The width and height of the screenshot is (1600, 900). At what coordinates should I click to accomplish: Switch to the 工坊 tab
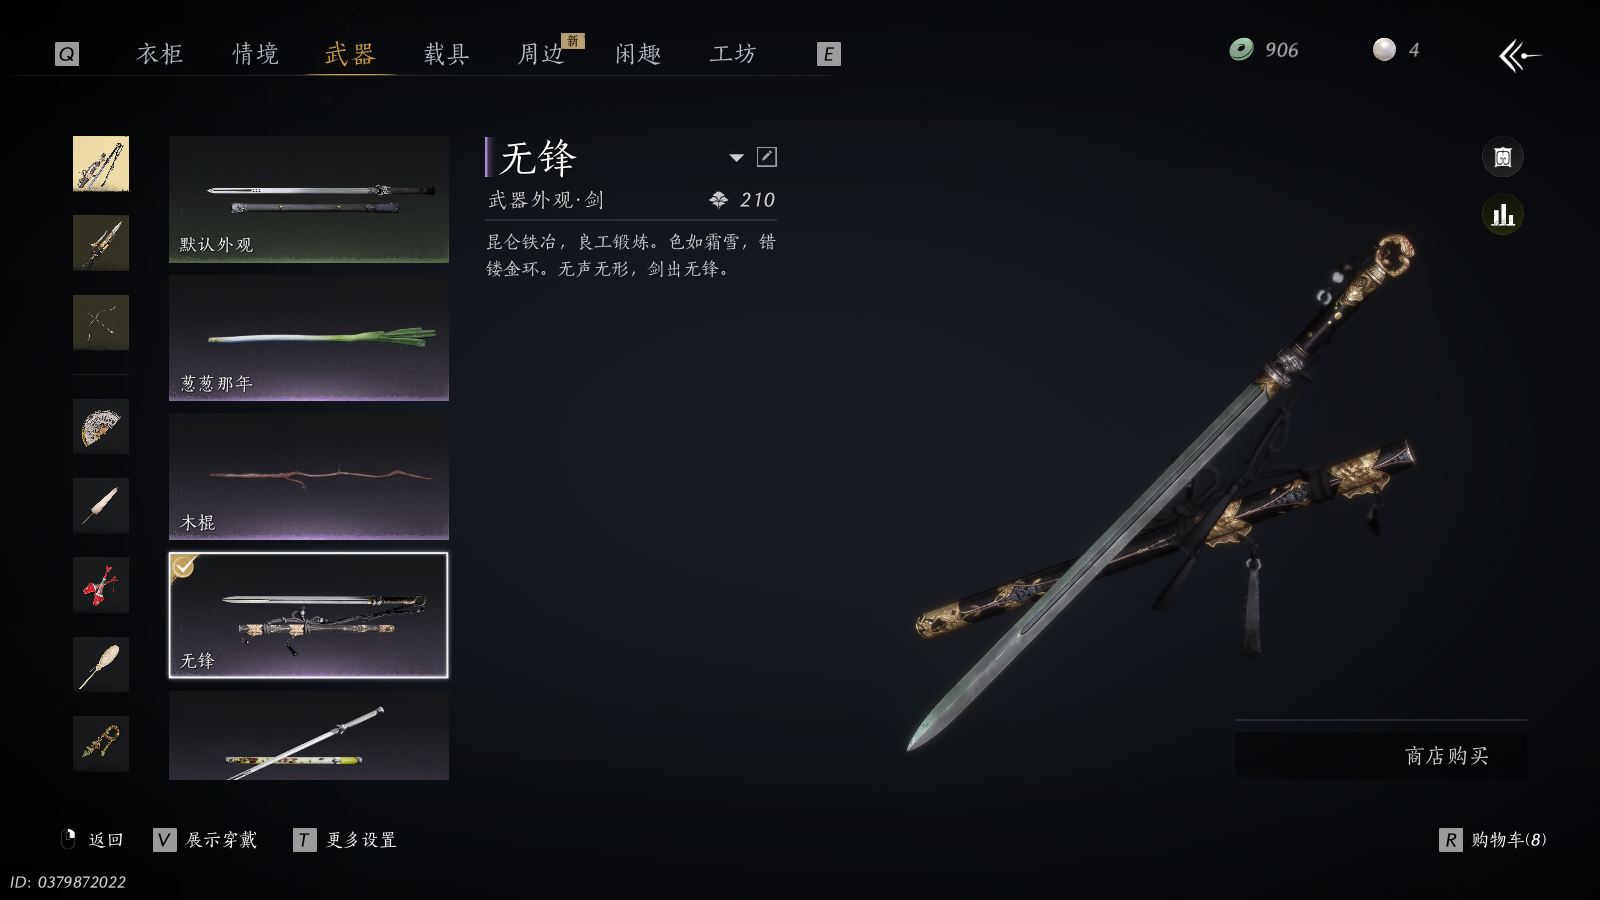[733, 54]
